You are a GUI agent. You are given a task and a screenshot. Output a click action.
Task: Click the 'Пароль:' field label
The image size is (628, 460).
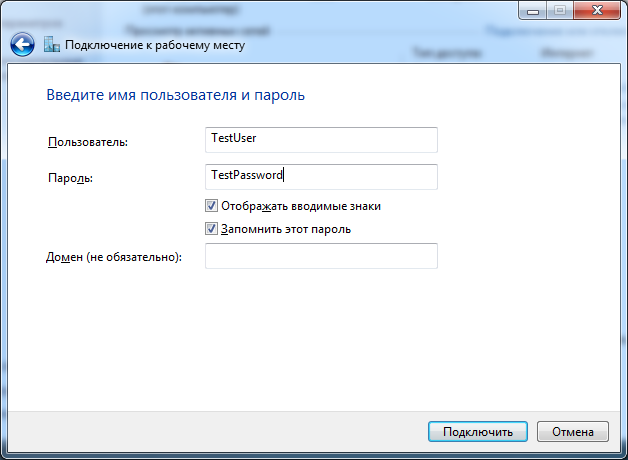(x=70, y=178)
